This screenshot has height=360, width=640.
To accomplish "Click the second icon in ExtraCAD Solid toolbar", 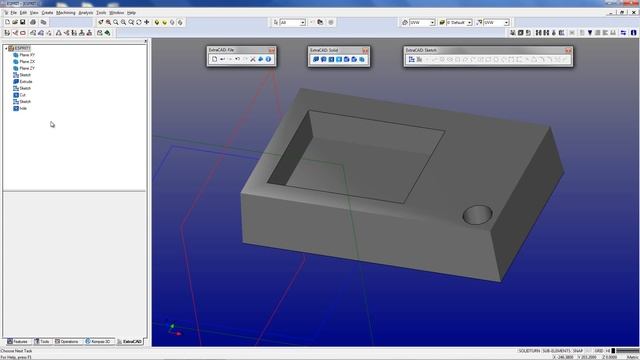I will tap(323, 59).
